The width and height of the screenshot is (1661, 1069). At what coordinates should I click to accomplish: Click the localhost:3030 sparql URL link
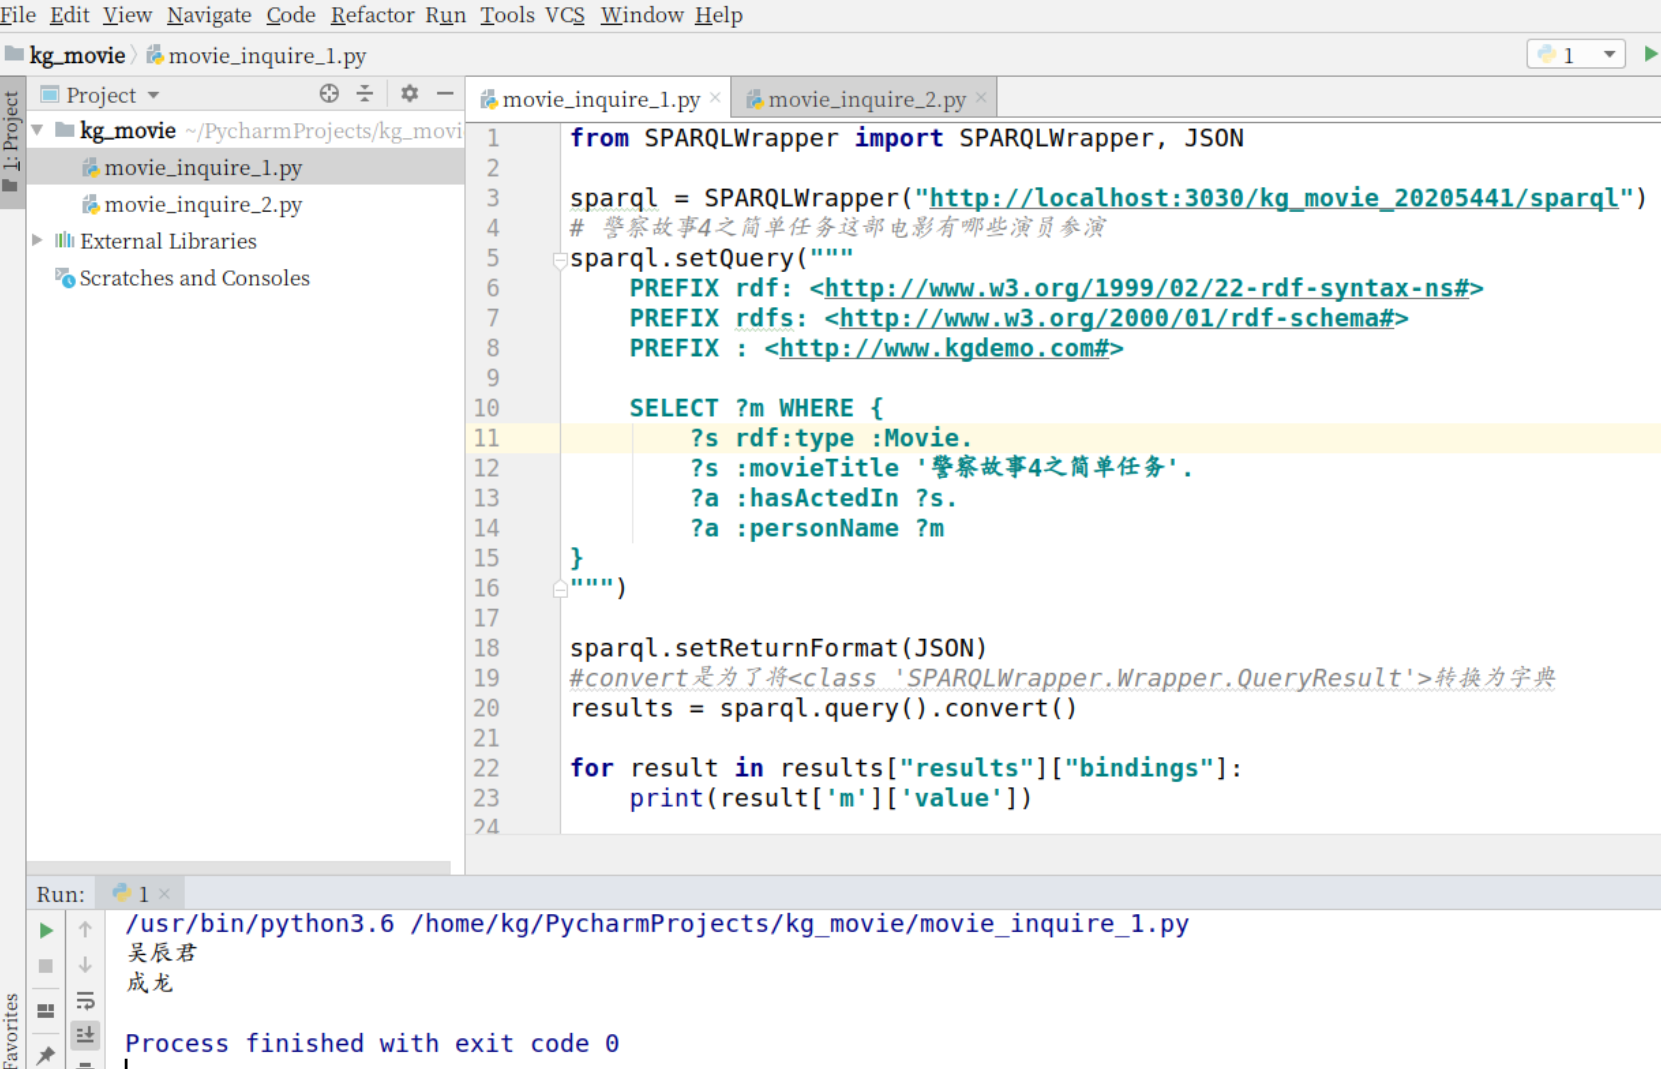[1274, 198]
